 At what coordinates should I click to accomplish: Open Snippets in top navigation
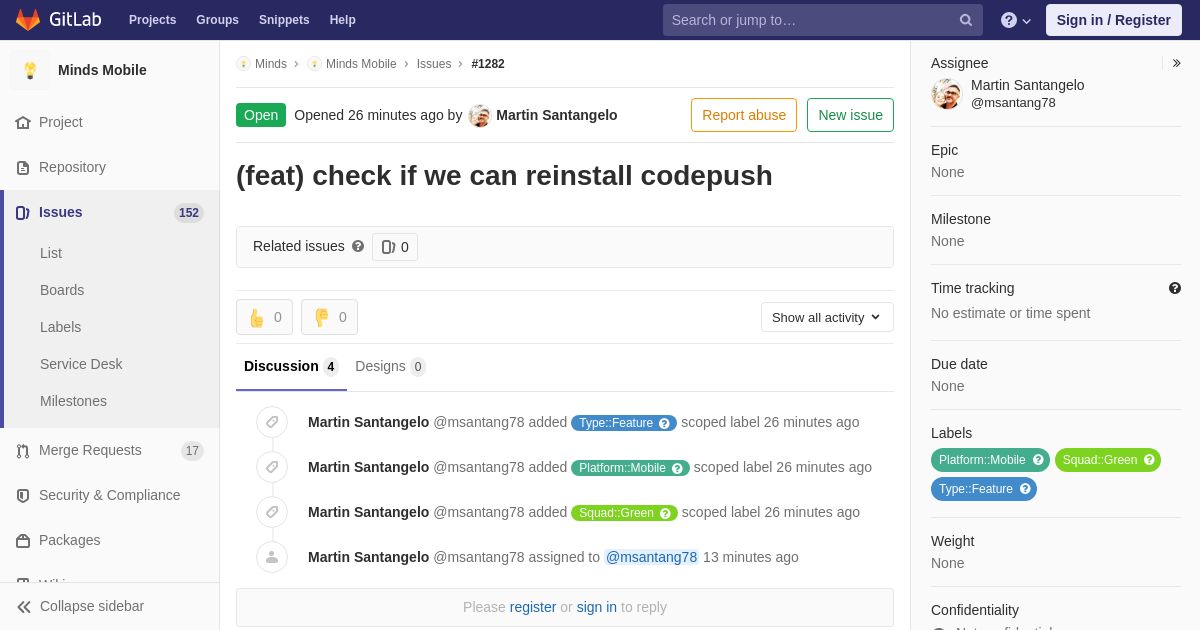point(284,20)
